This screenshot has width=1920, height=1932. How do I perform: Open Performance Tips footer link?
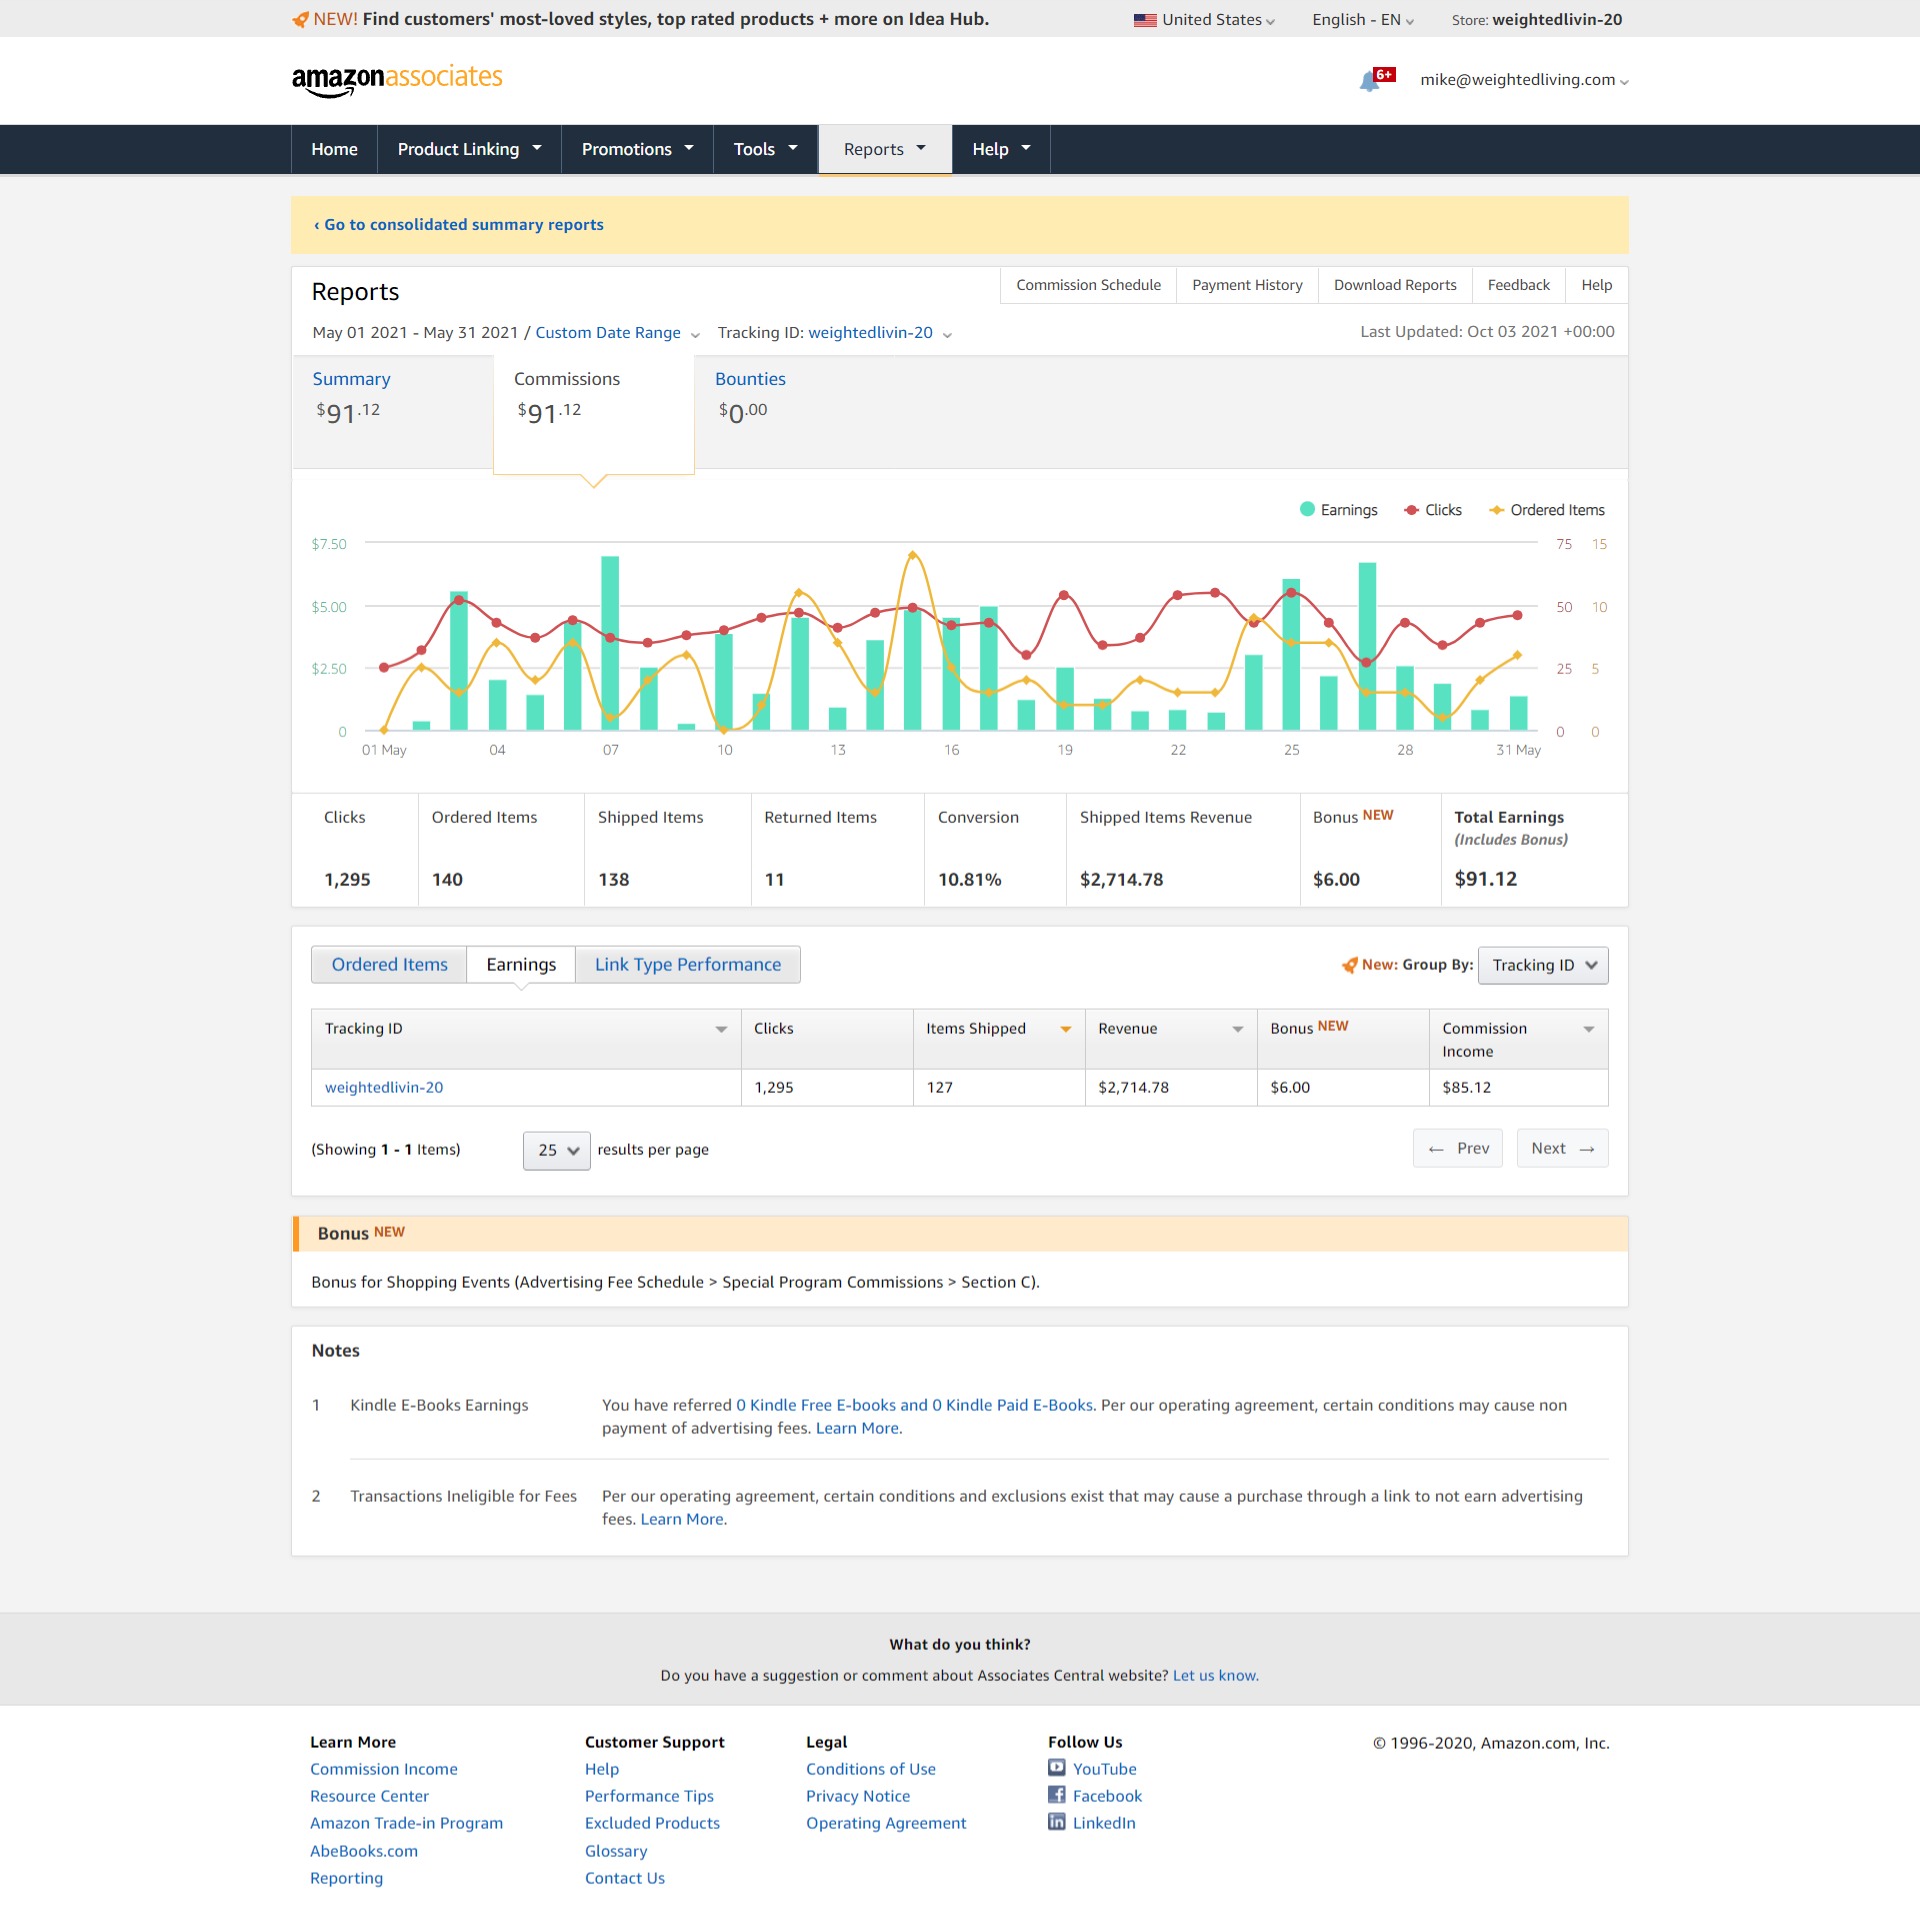coord(649,1796)
